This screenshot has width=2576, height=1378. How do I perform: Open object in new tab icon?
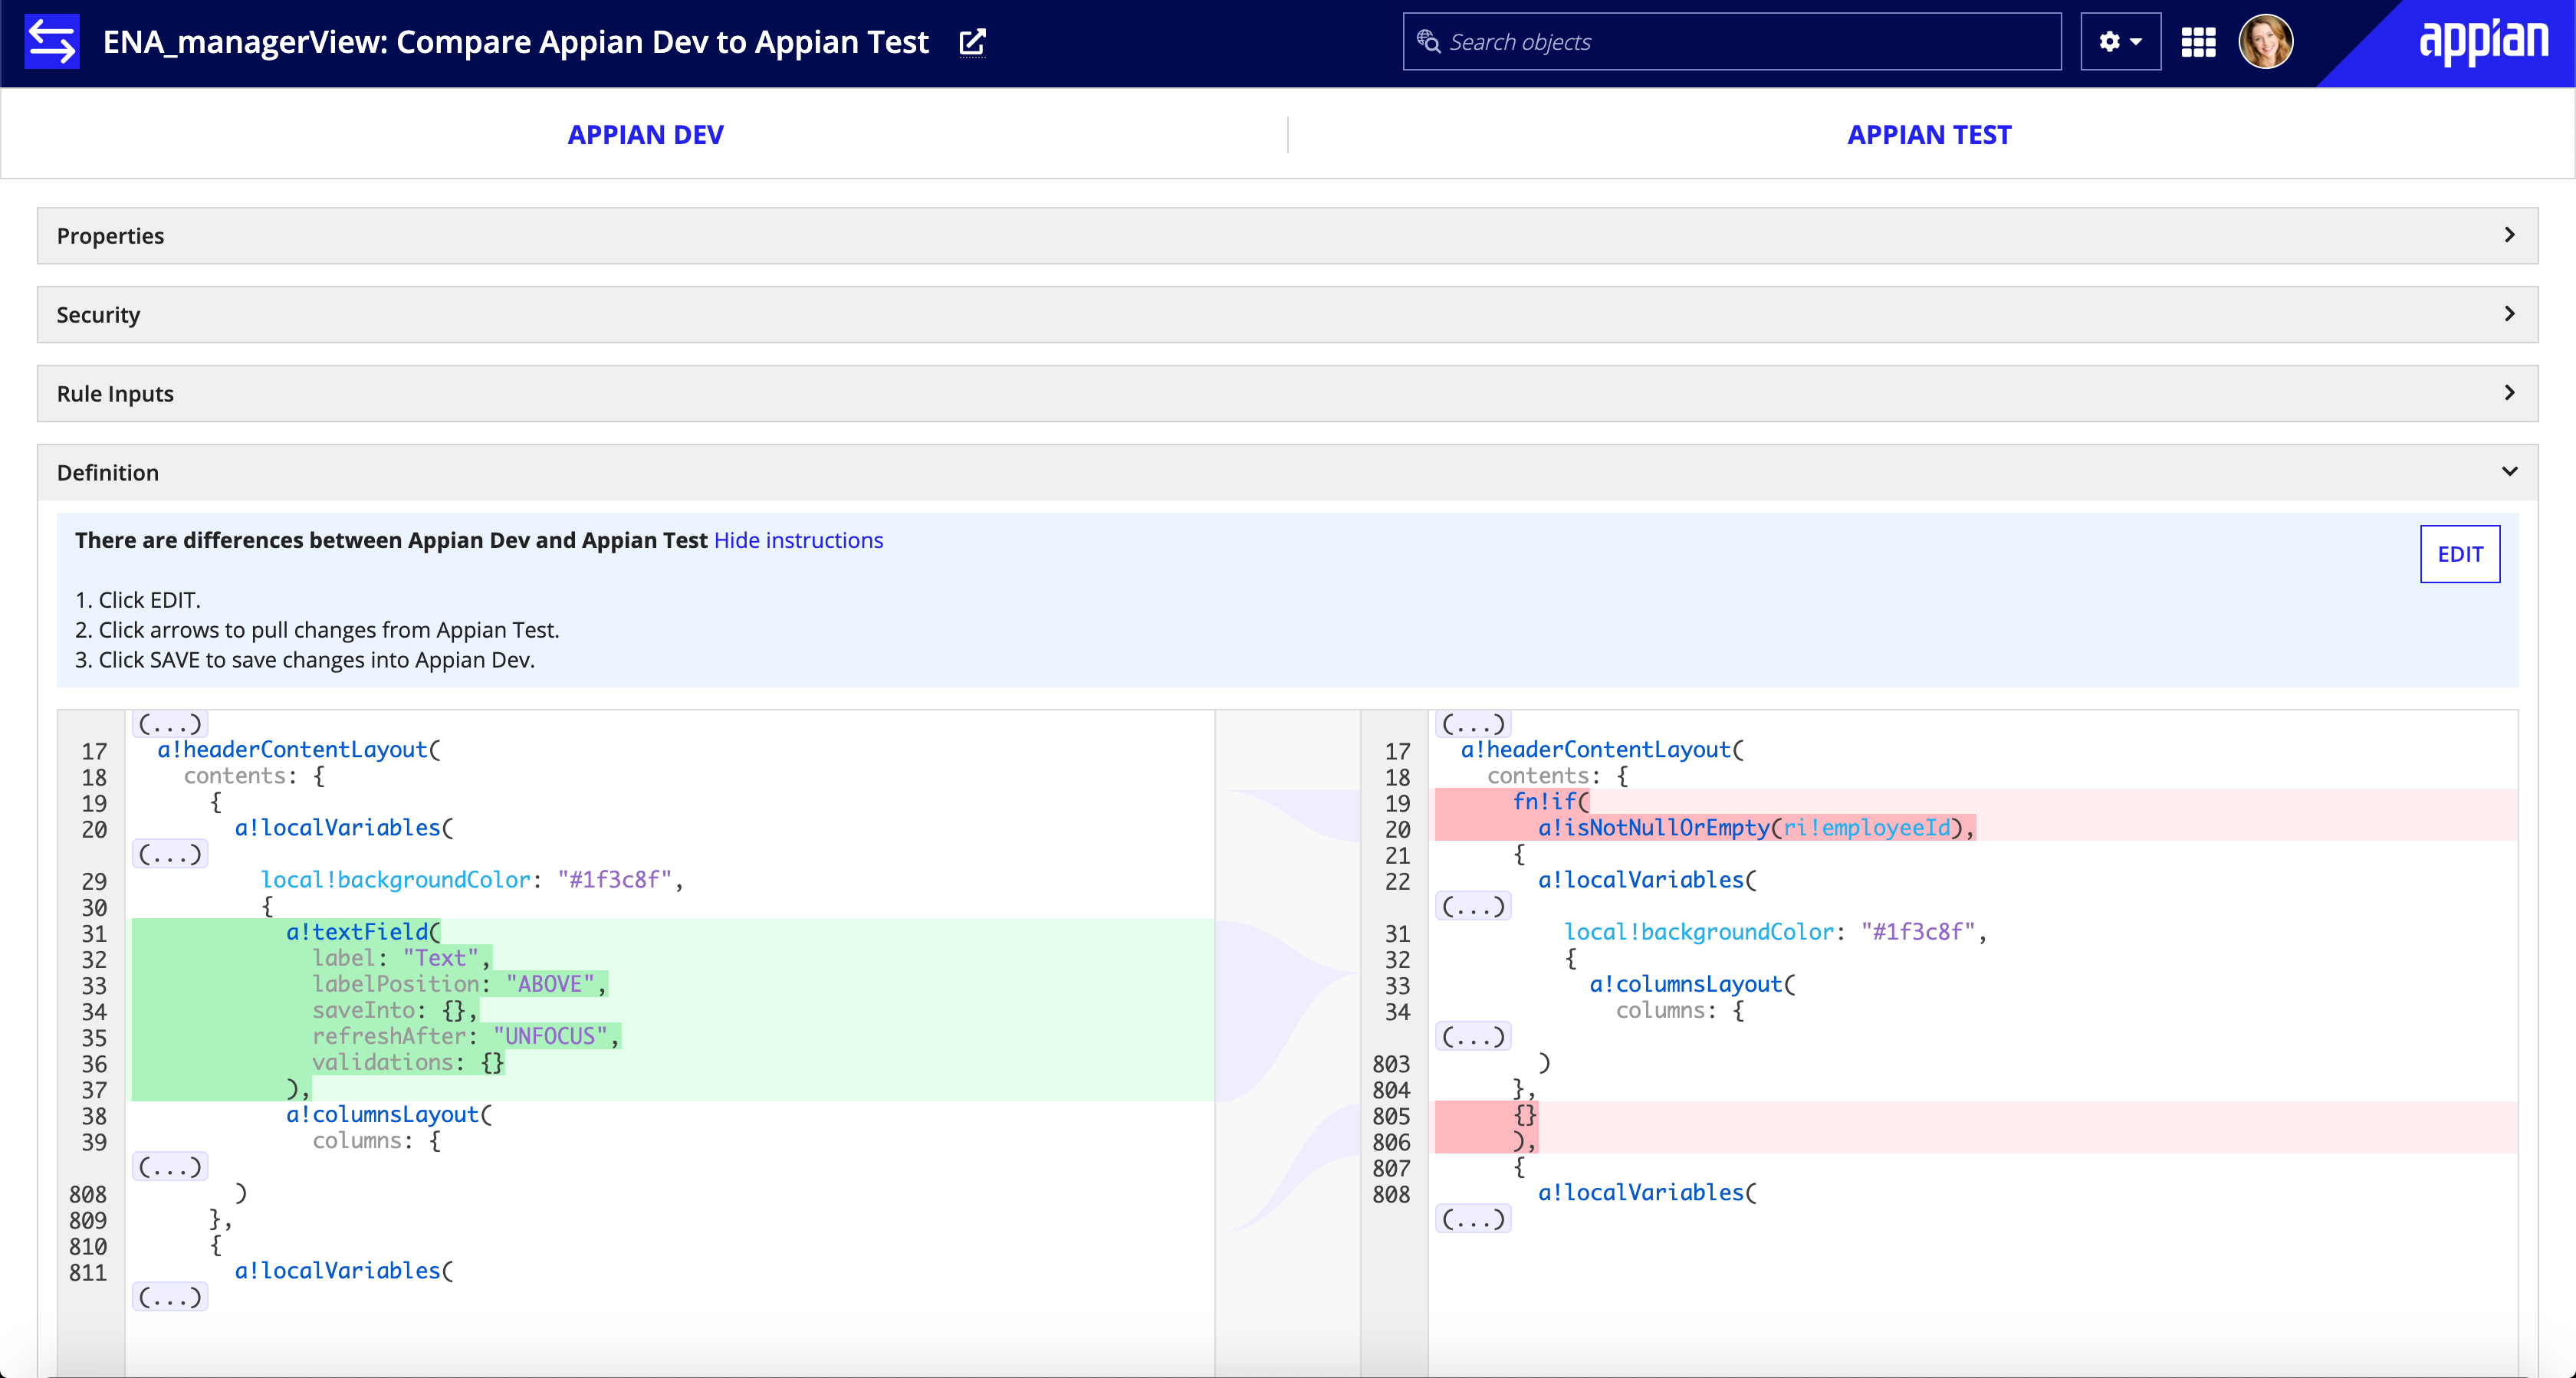972,42
